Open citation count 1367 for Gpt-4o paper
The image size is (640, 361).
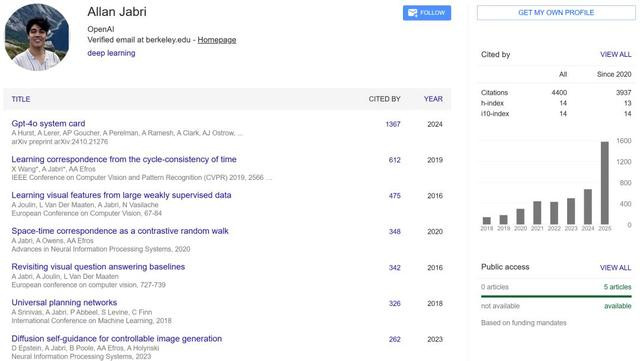tap(393, 124)
